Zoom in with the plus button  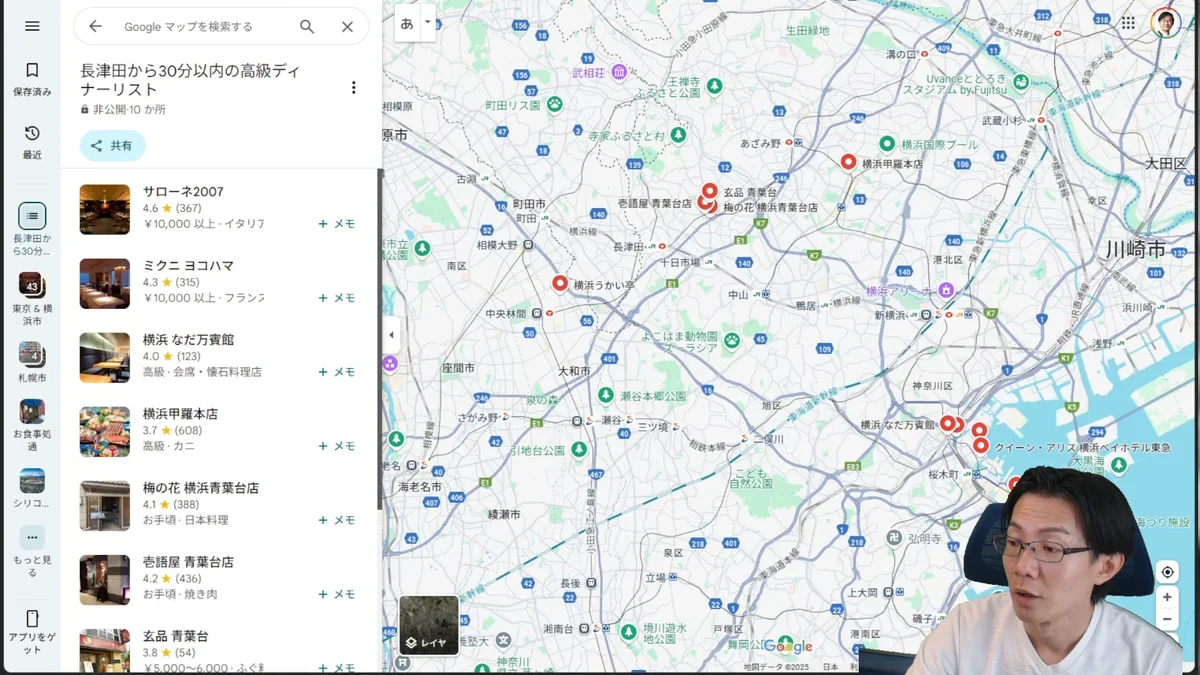tap(1167, 597)
